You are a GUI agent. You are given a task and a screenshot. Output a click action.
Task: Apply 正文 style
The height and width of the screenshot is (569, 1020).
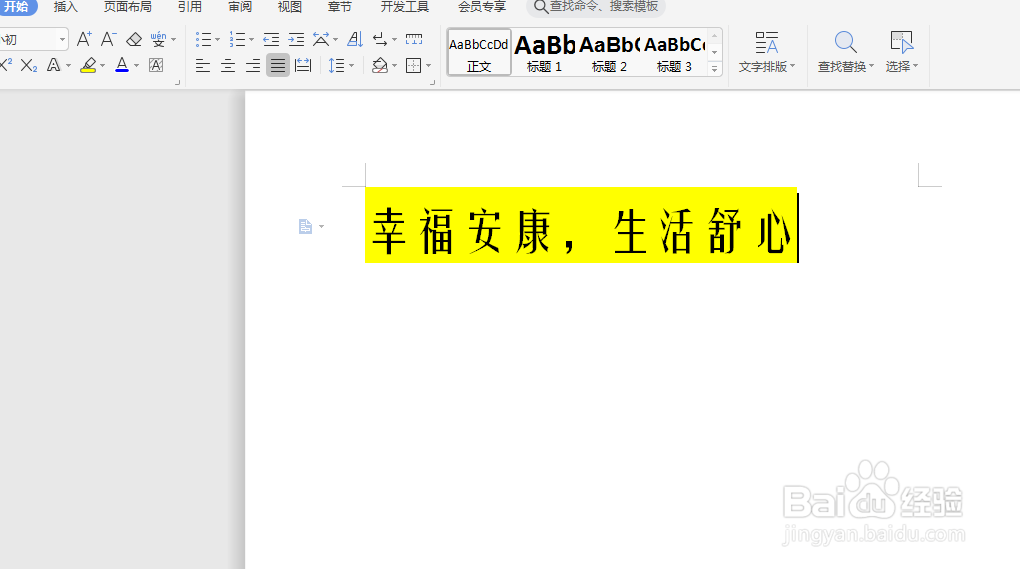click(479, 52)
